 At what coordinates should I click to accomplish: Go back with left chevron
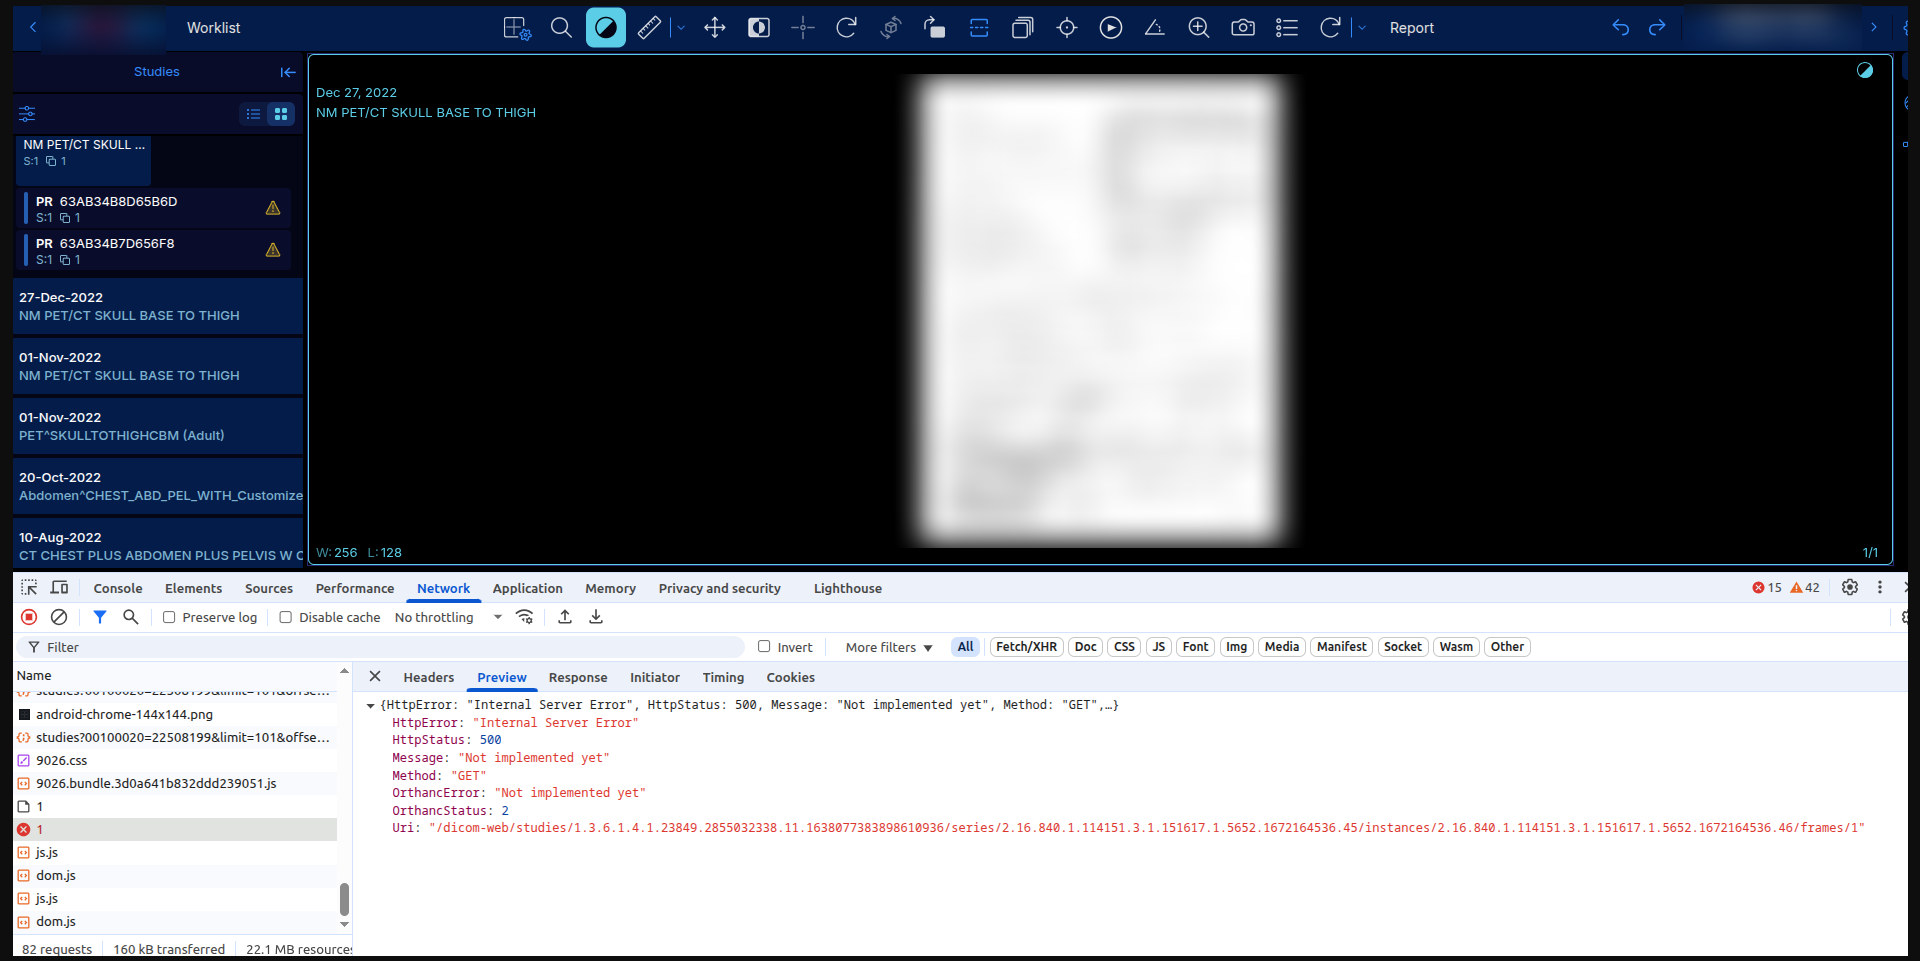point(33,27)
